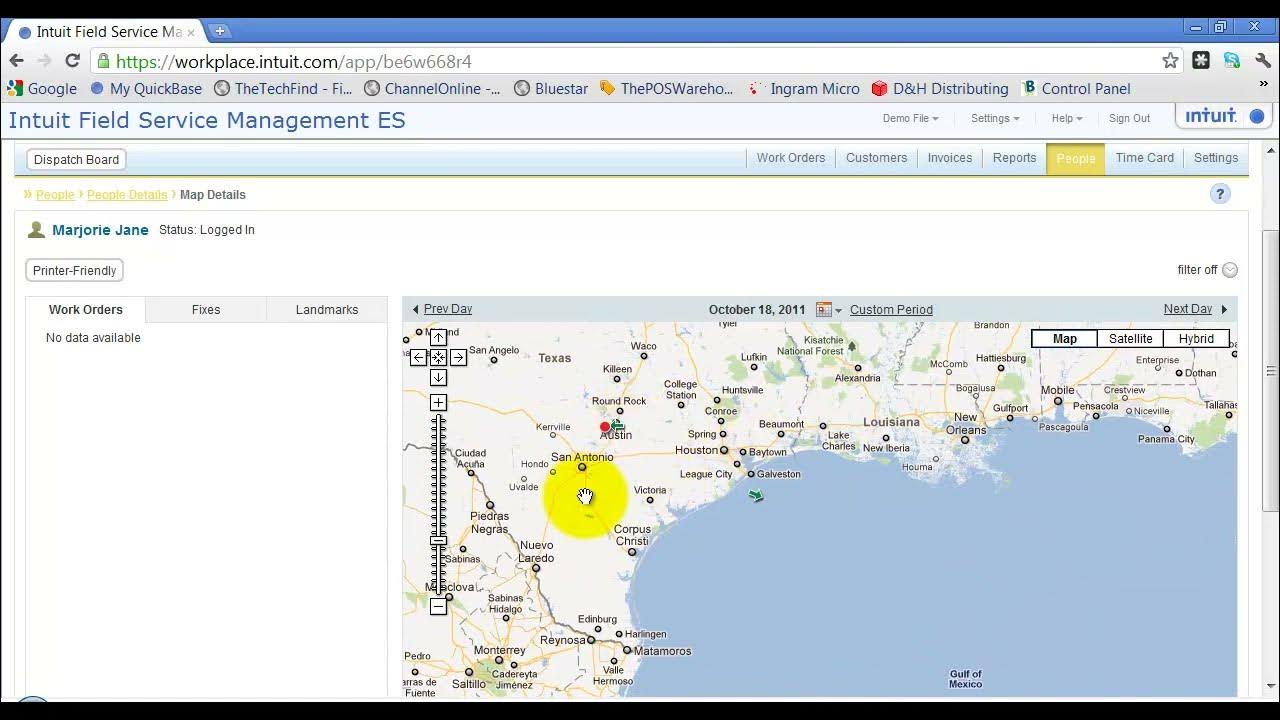
Task: Open the Work Orders navigation tab
Action: (x=791, y=158)
